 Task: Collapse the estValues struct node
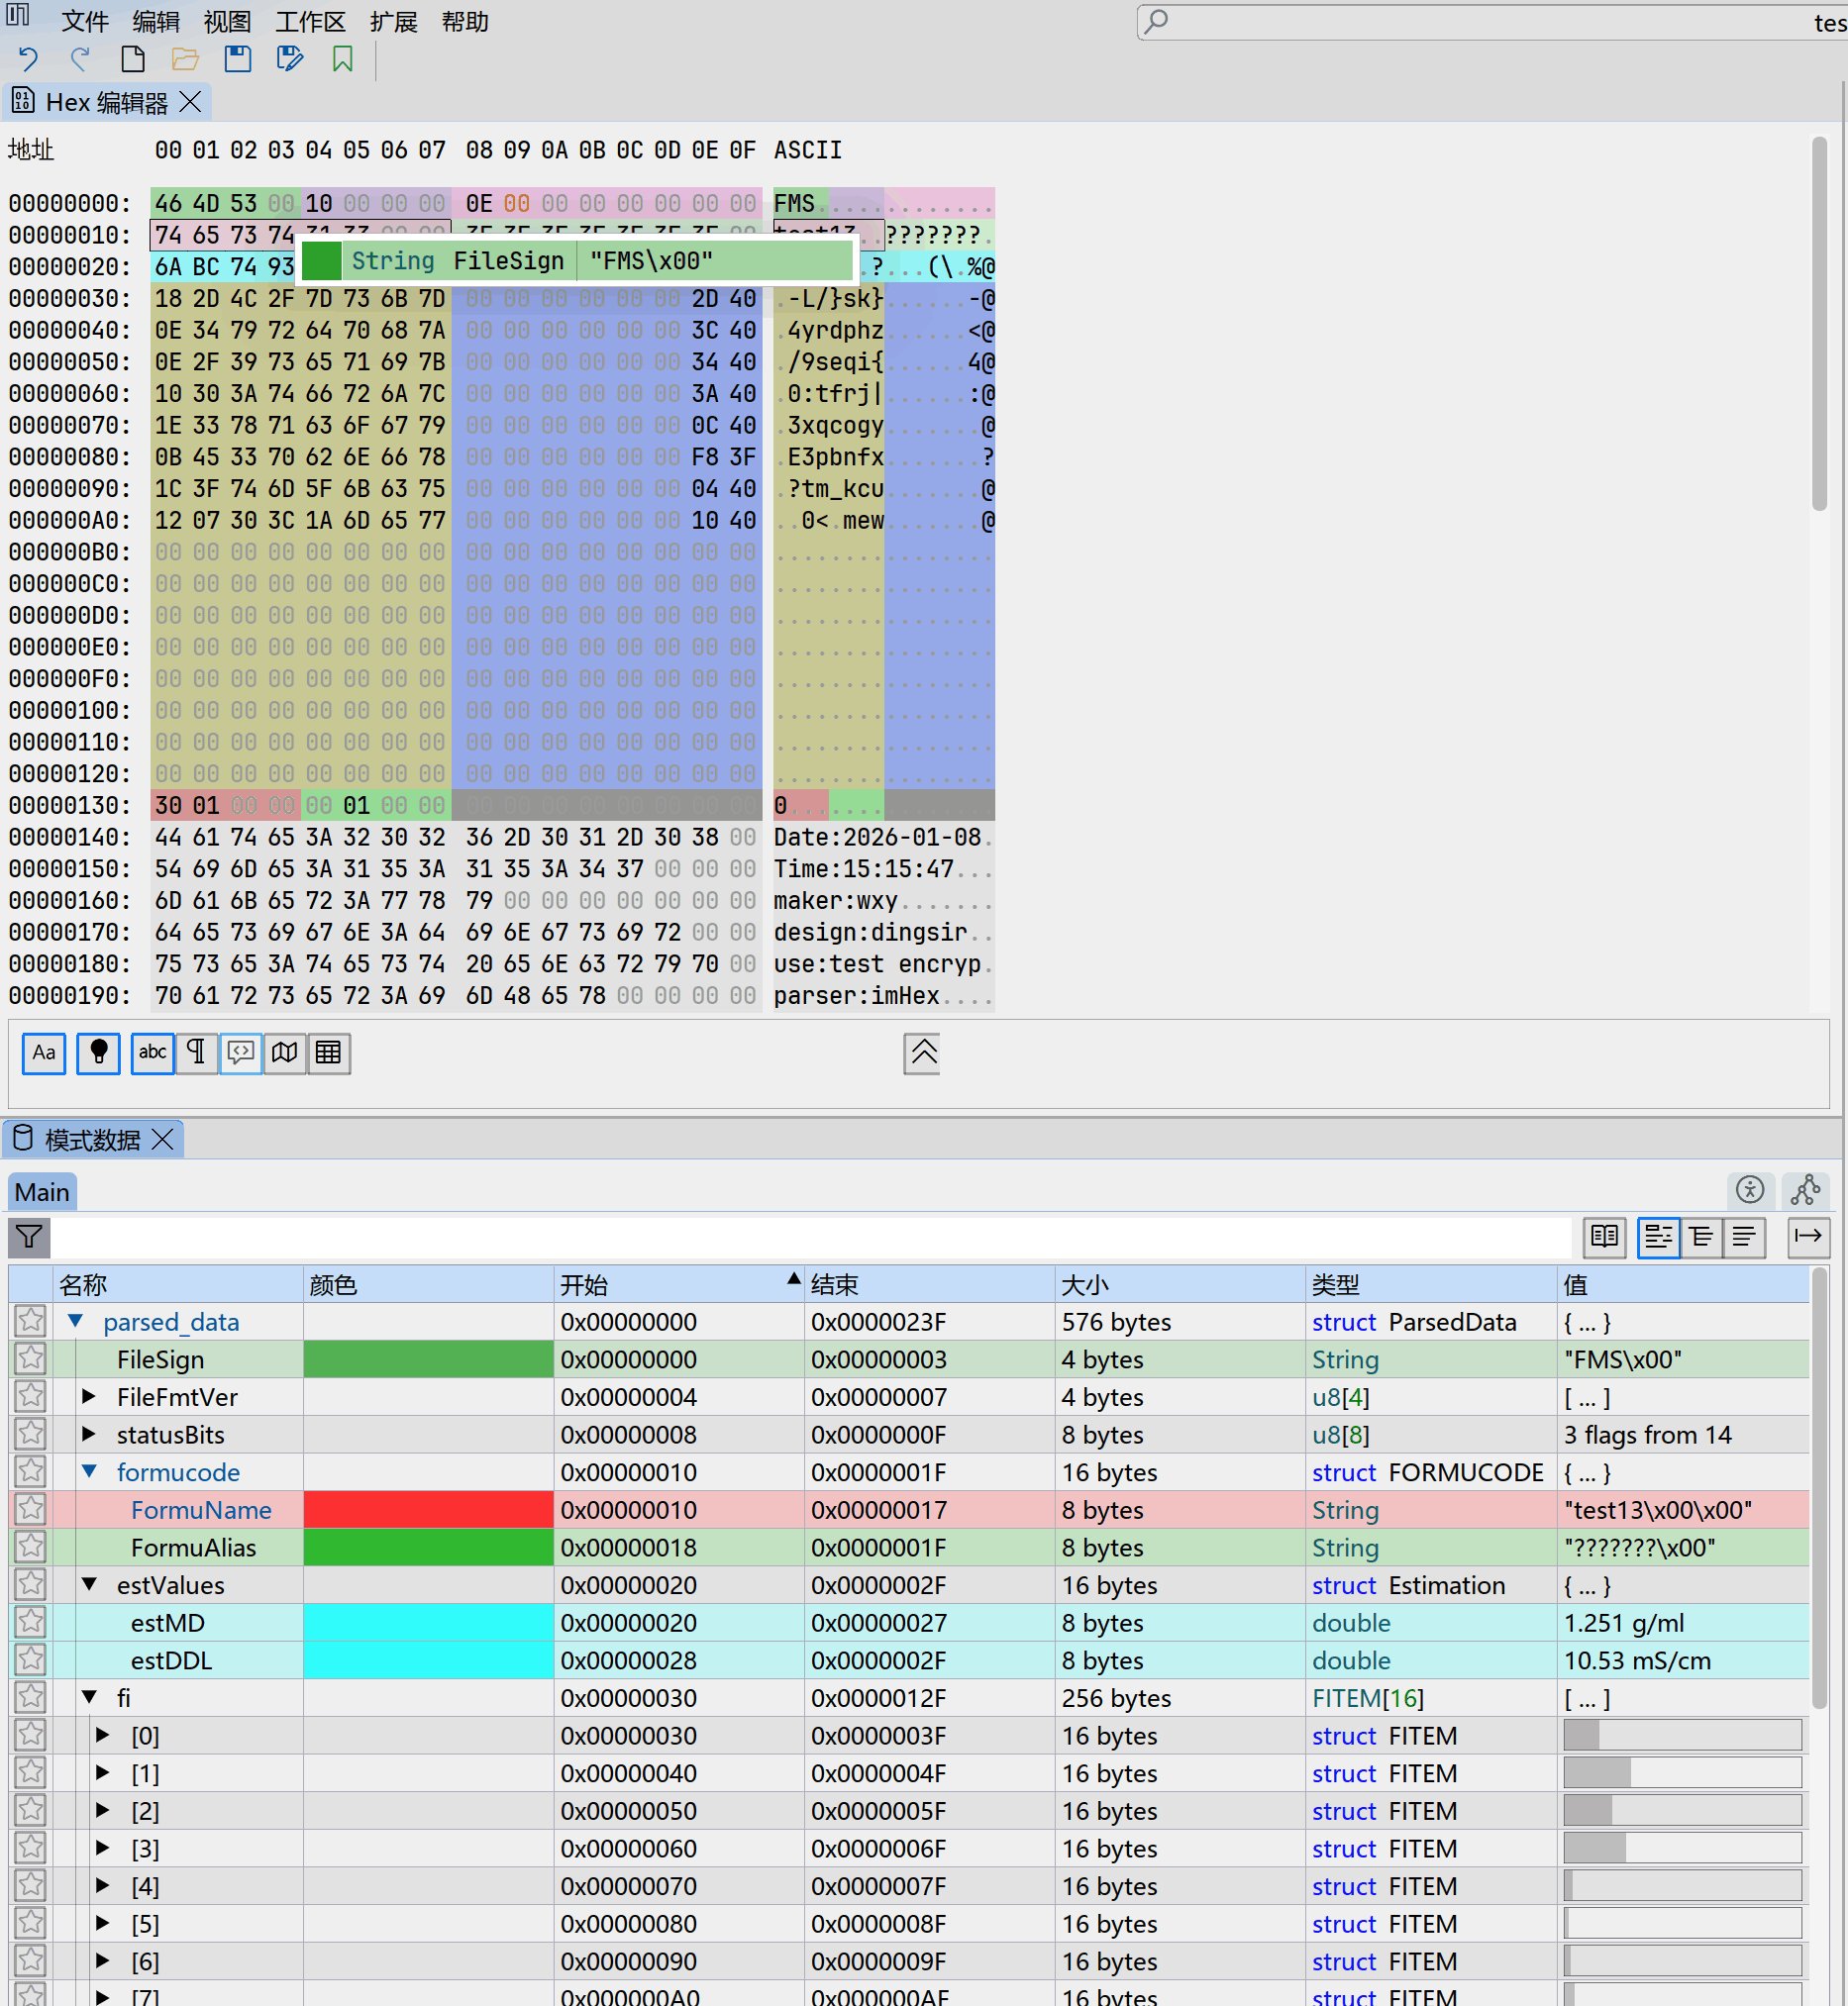89,1585
